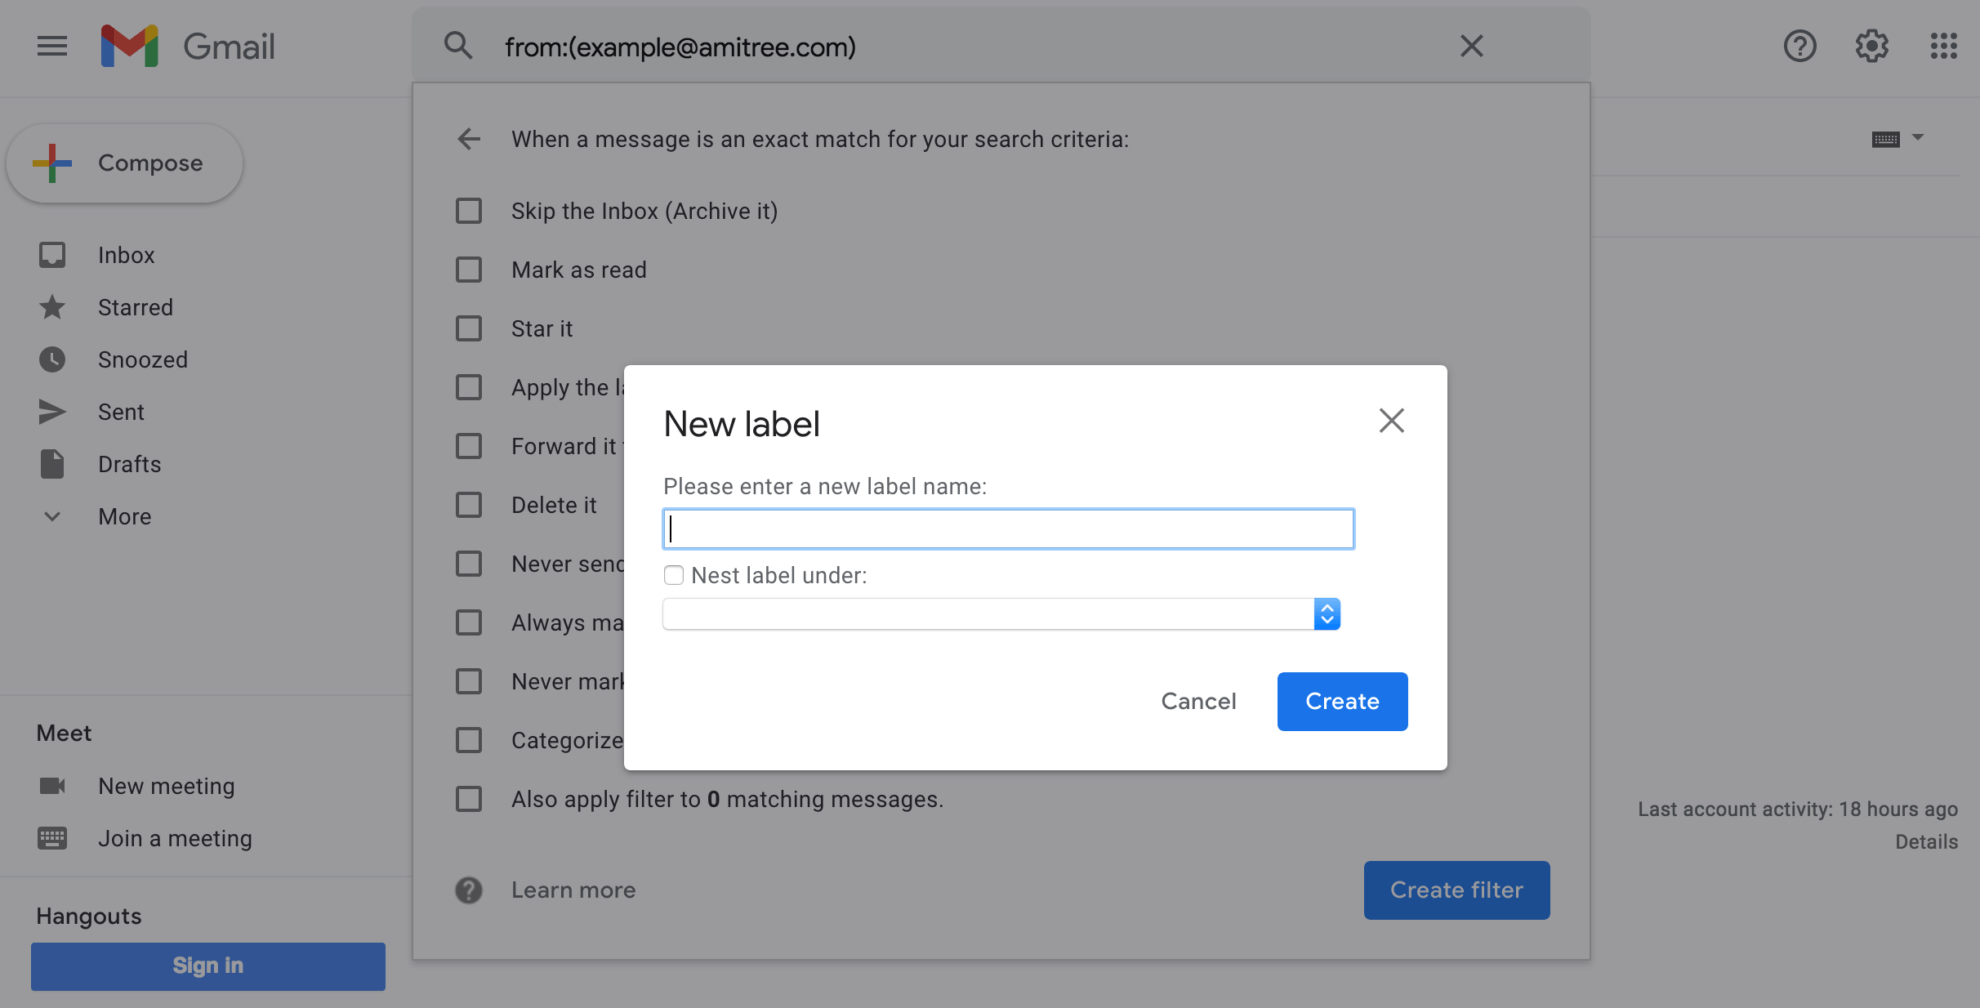The image size is (1980, 1008).
Task: Check the Star it filter option
Action: (x=469, y=328)
